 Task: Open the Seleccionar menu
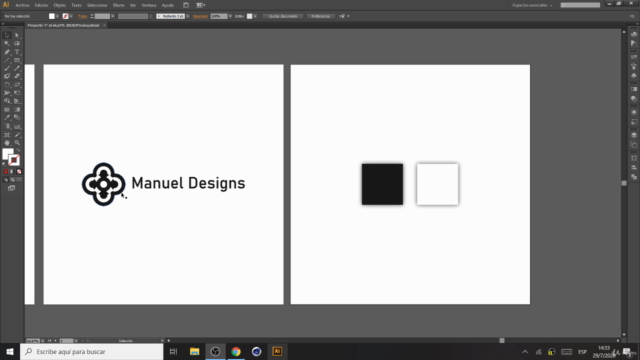click(x=97, y=5)
